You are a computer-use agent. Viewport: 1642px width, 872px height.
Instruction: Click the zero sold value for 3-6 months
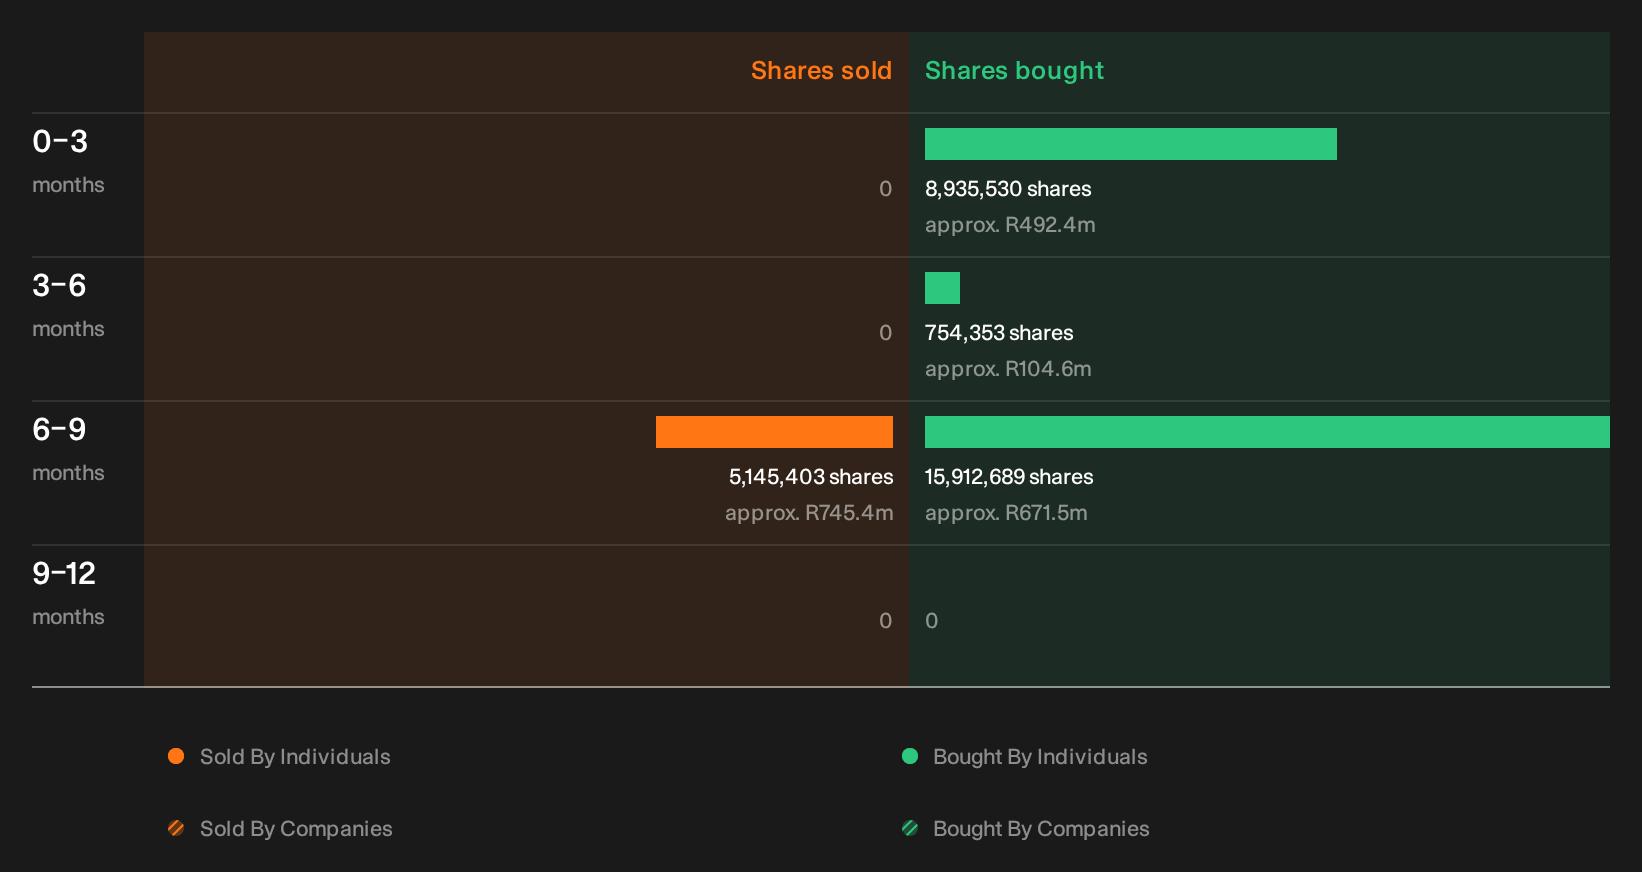886,333
